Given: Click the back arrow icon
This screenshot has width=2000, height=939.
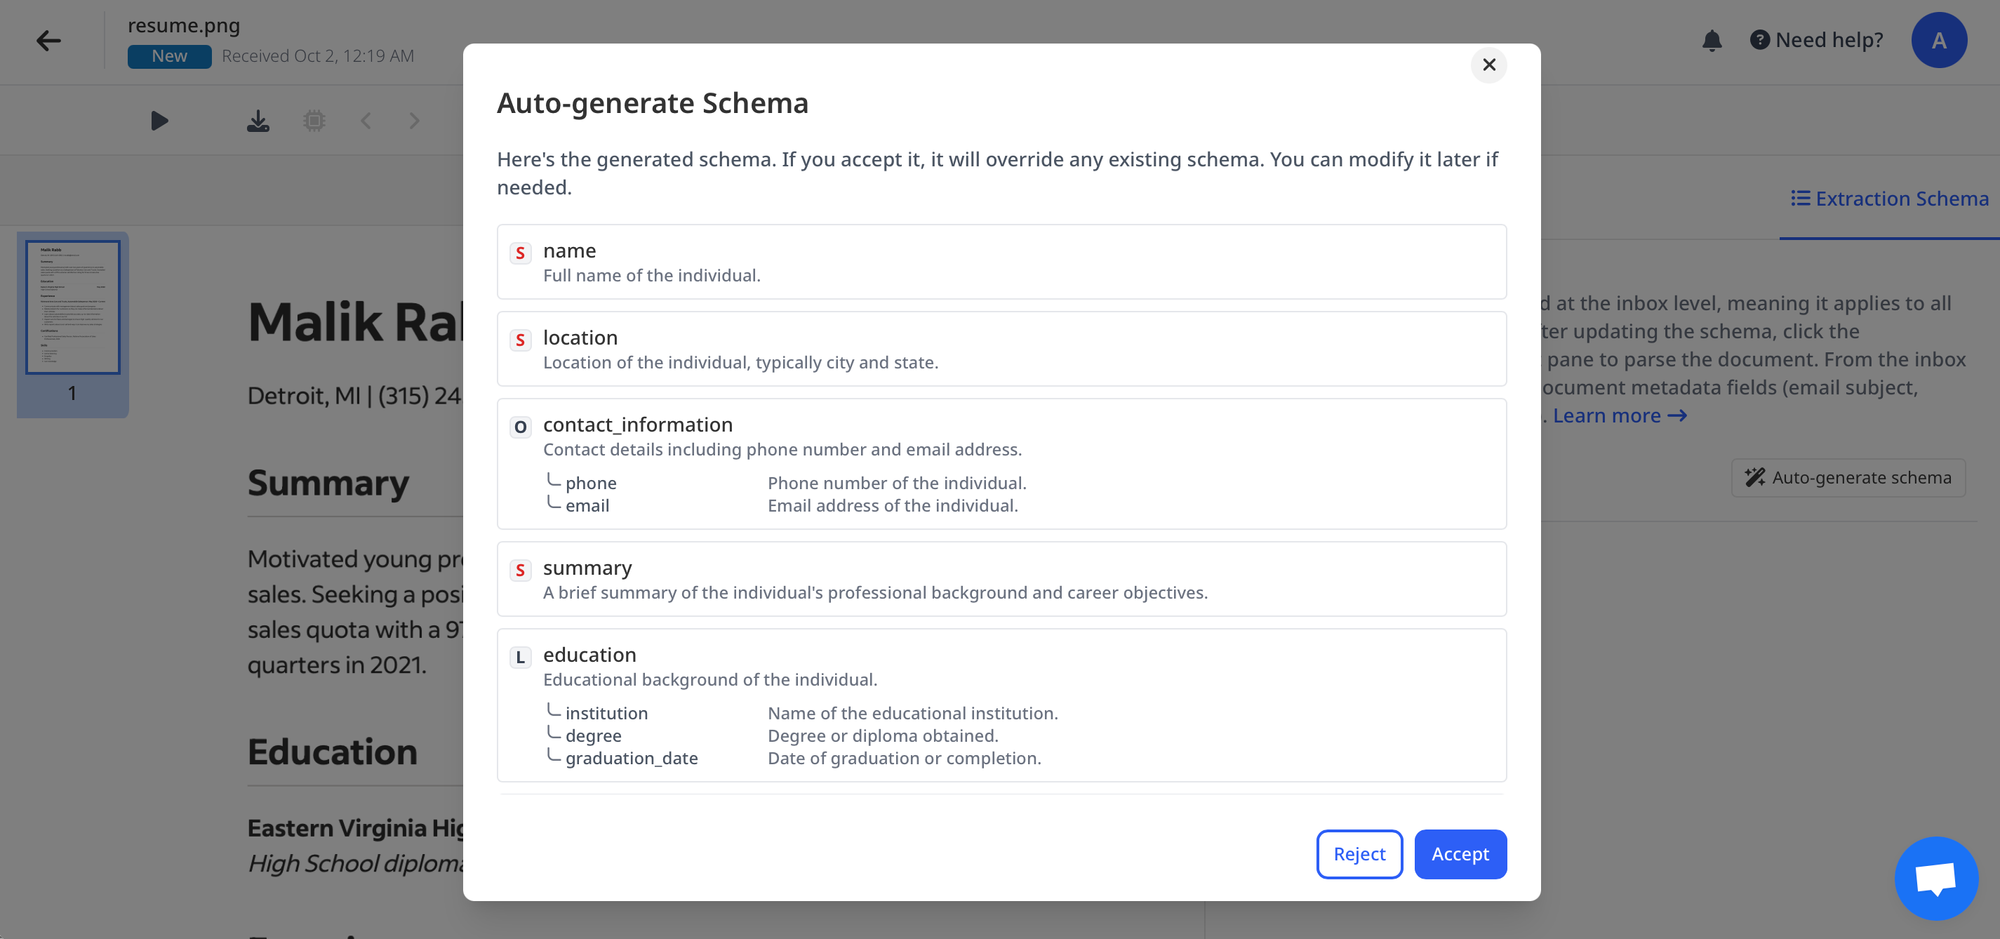Looking at the screenshot, I should pos(48,41).
